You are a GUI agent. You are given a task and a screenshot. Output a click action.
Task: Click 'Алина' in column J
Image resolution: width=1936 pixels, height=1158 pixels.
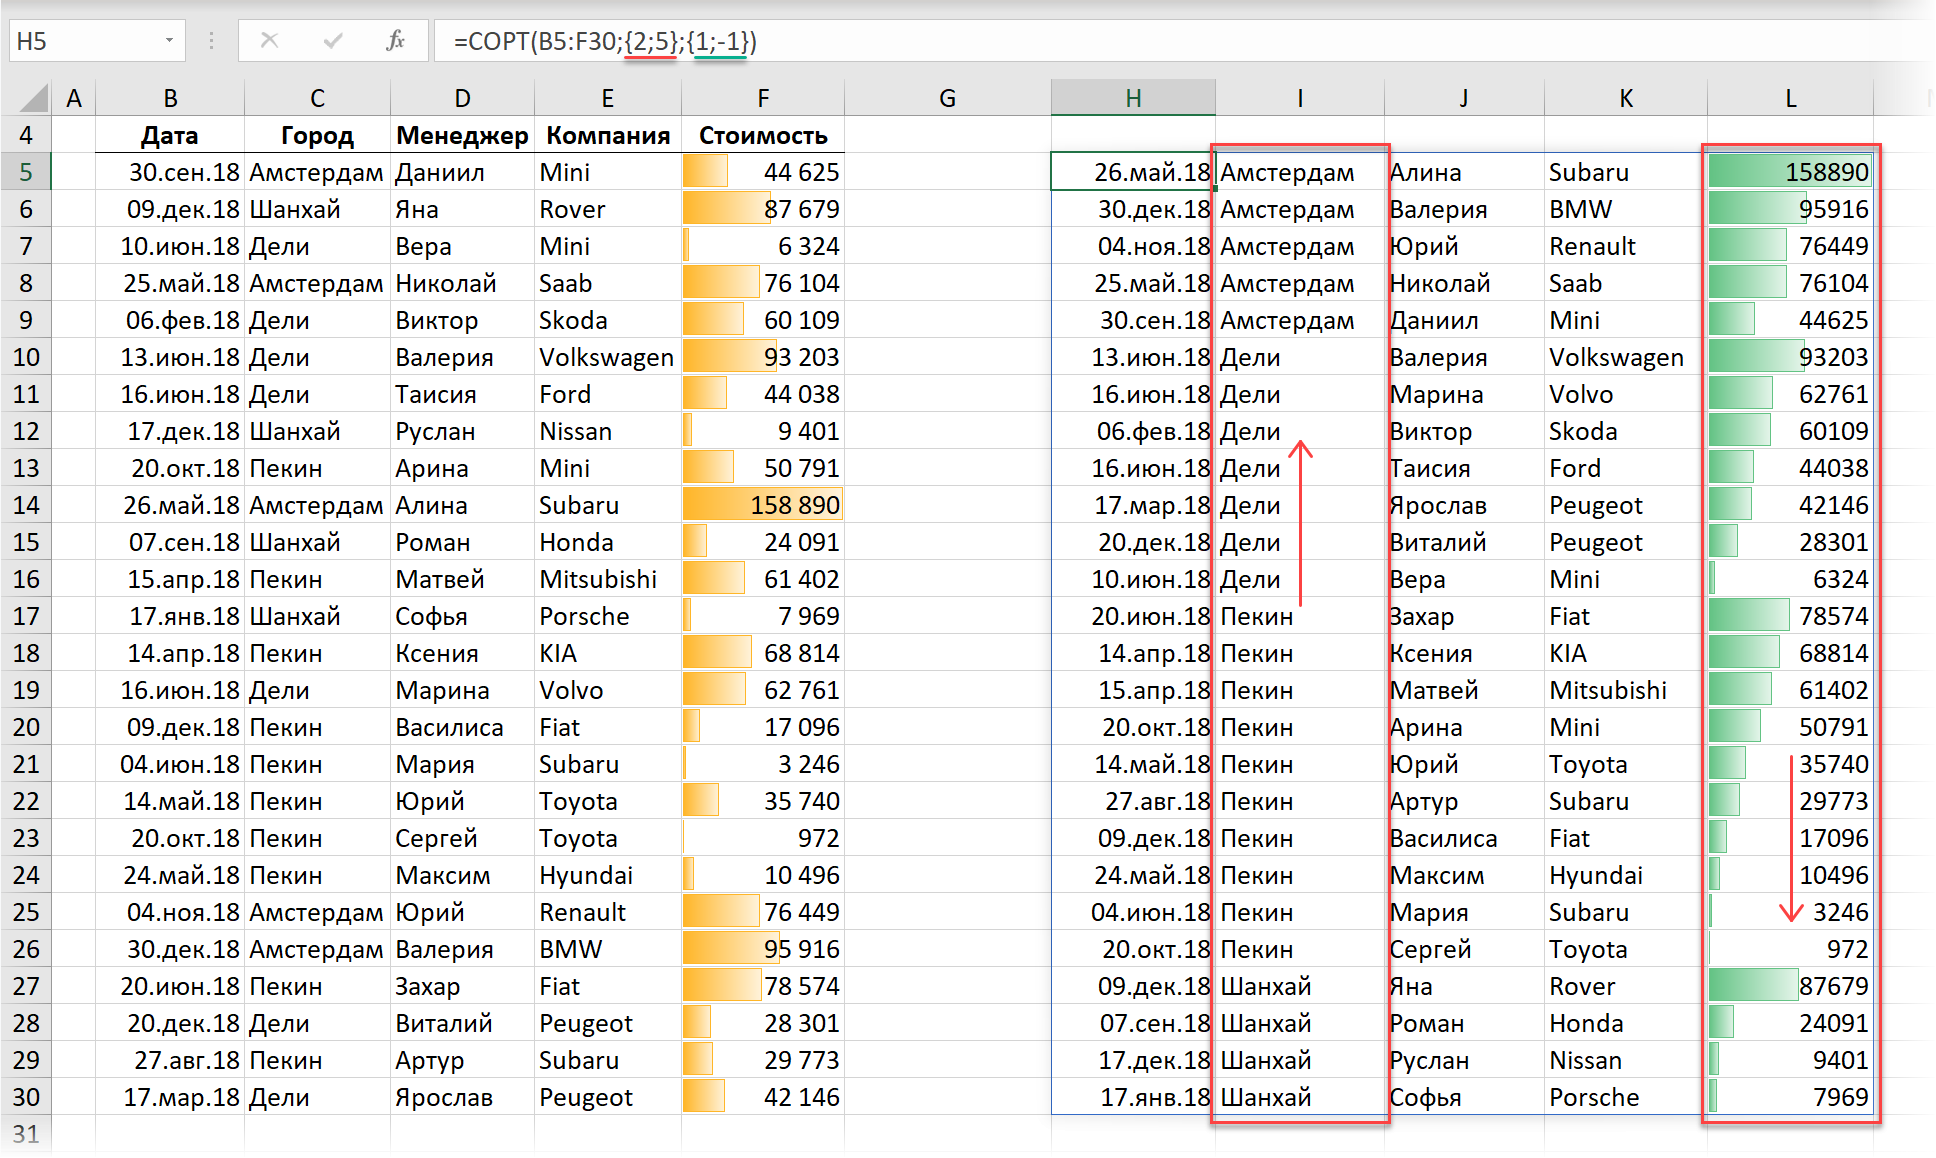pyautogui.click(x=1464, y=172)
